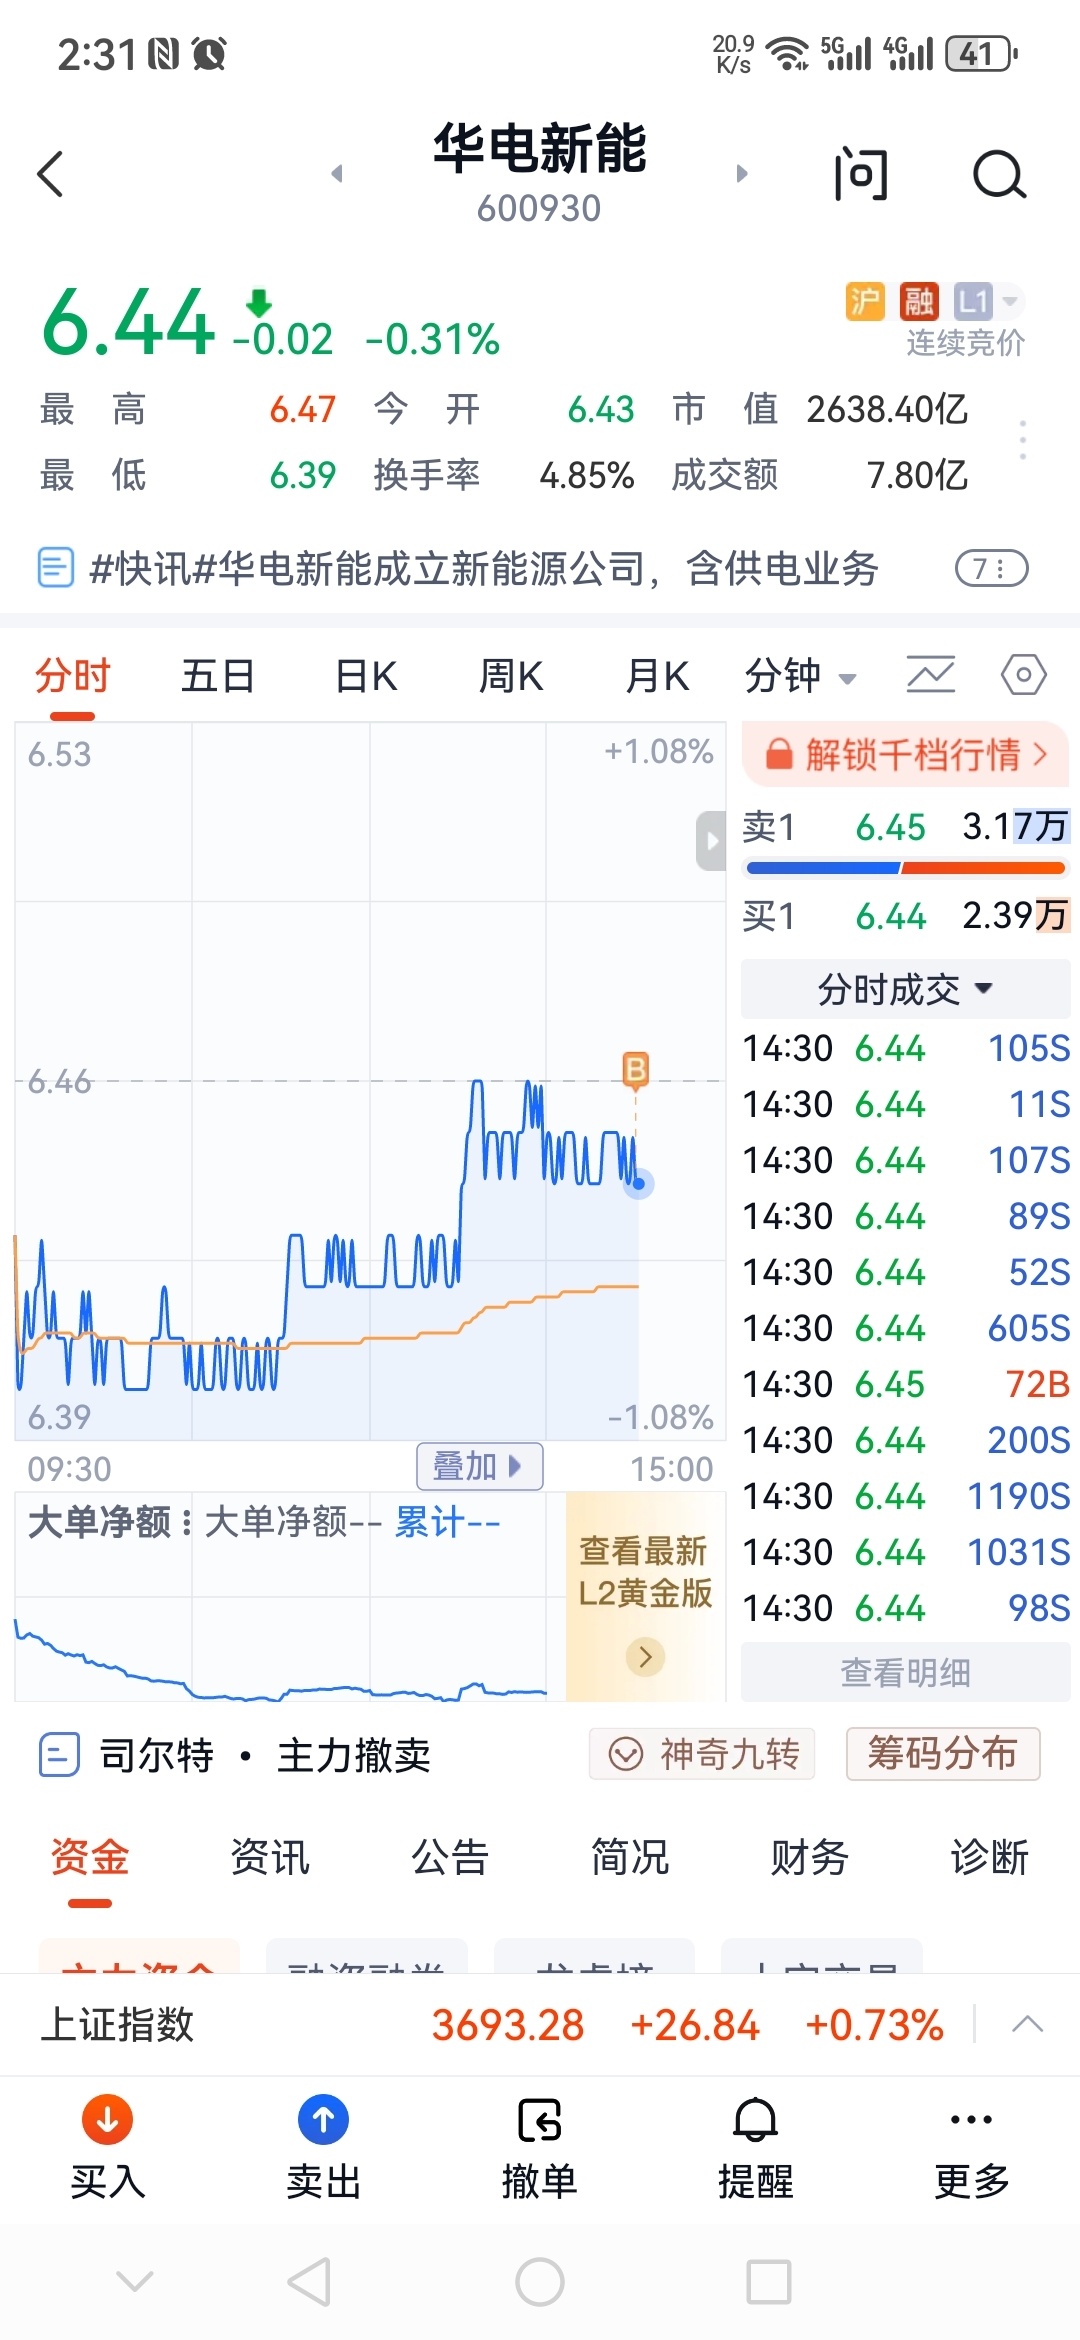Select the 诊断 tab
Image resolution: width=1080 pixels, height=2340 pixels.
pyautogui.click(x=990, y=1858)
